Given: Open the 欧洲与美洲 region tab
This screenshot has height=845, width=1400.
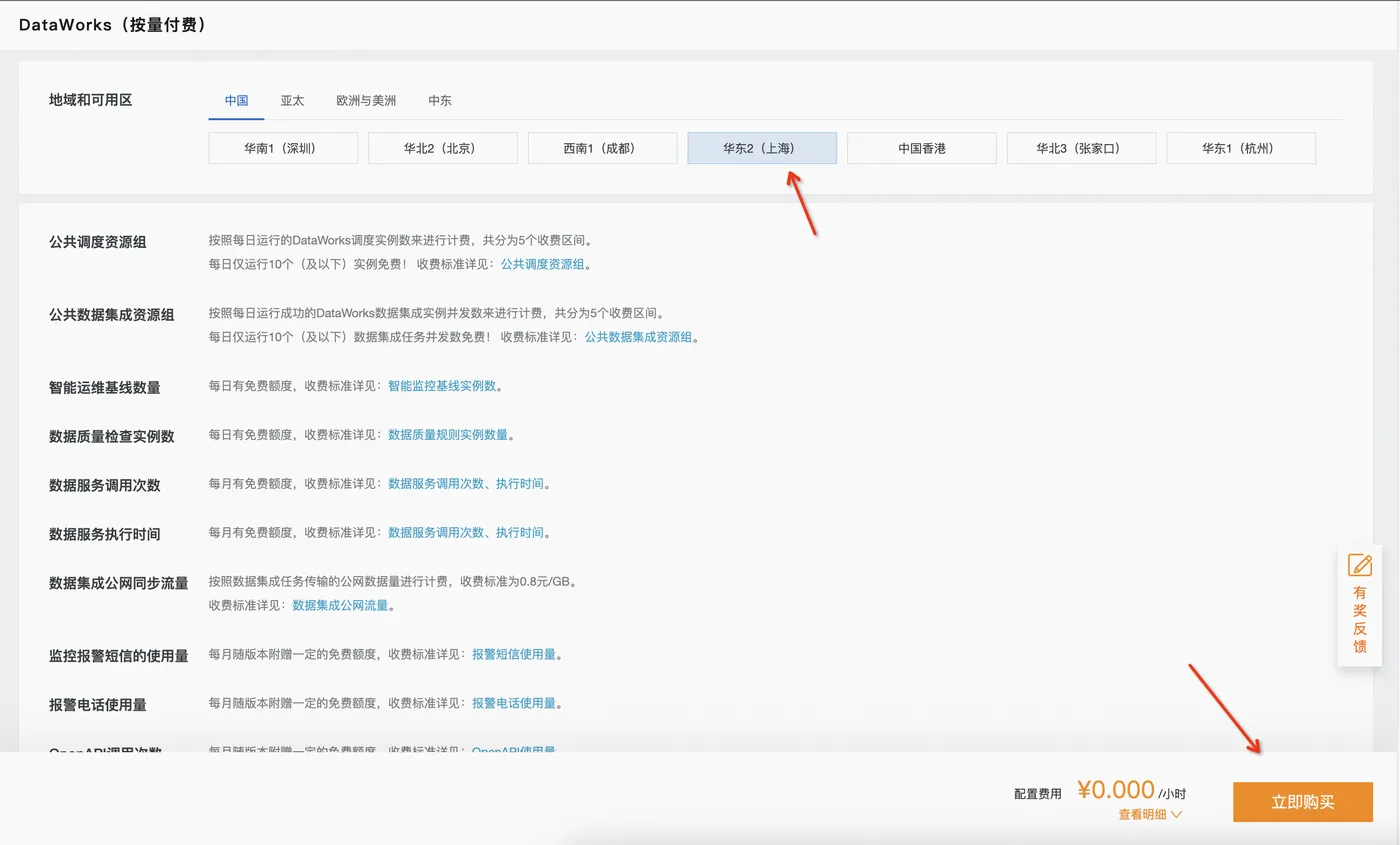Looking at the screenshot, I should point(366,100).
